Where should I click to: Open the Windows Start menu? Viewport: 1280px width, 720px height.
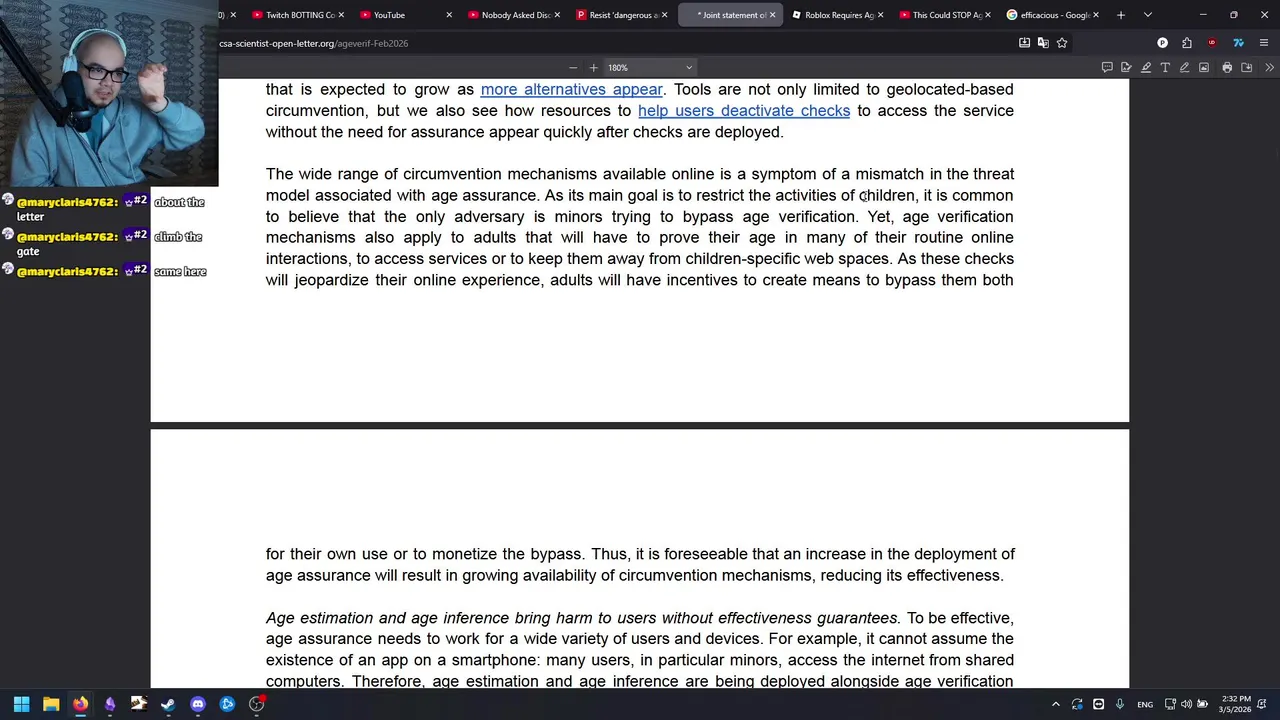pyautogui.click(x=21, y=704)
